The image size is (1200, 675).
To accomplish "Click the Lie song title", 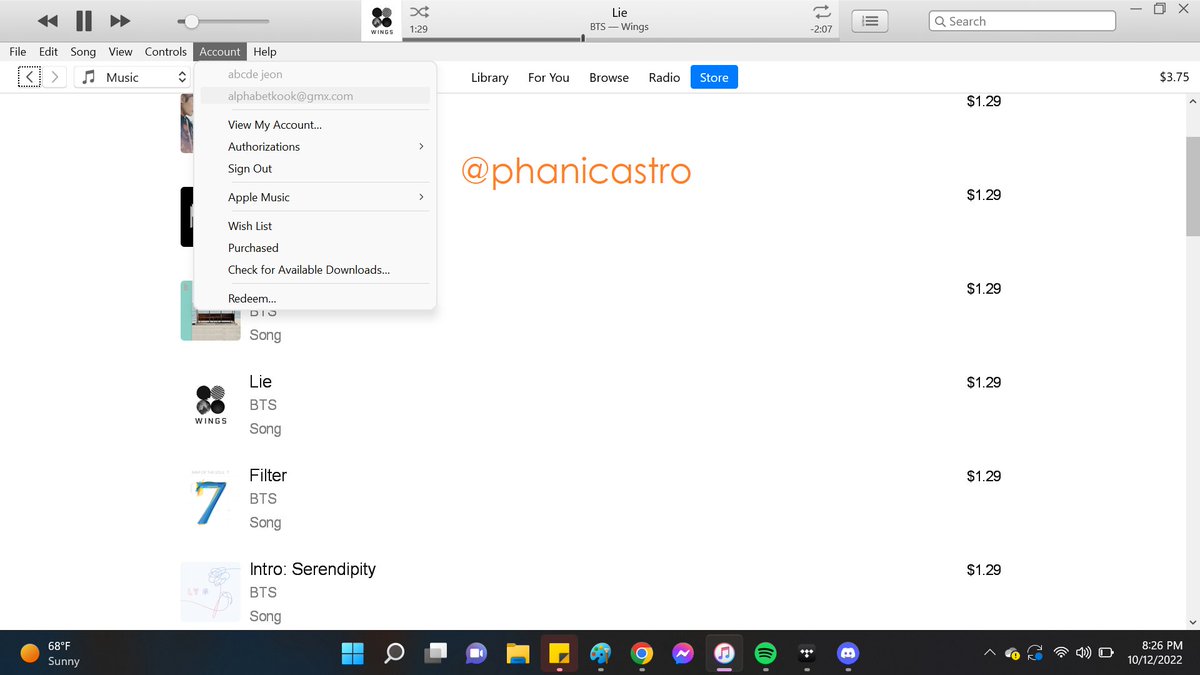I will click(x=260, y=382).
